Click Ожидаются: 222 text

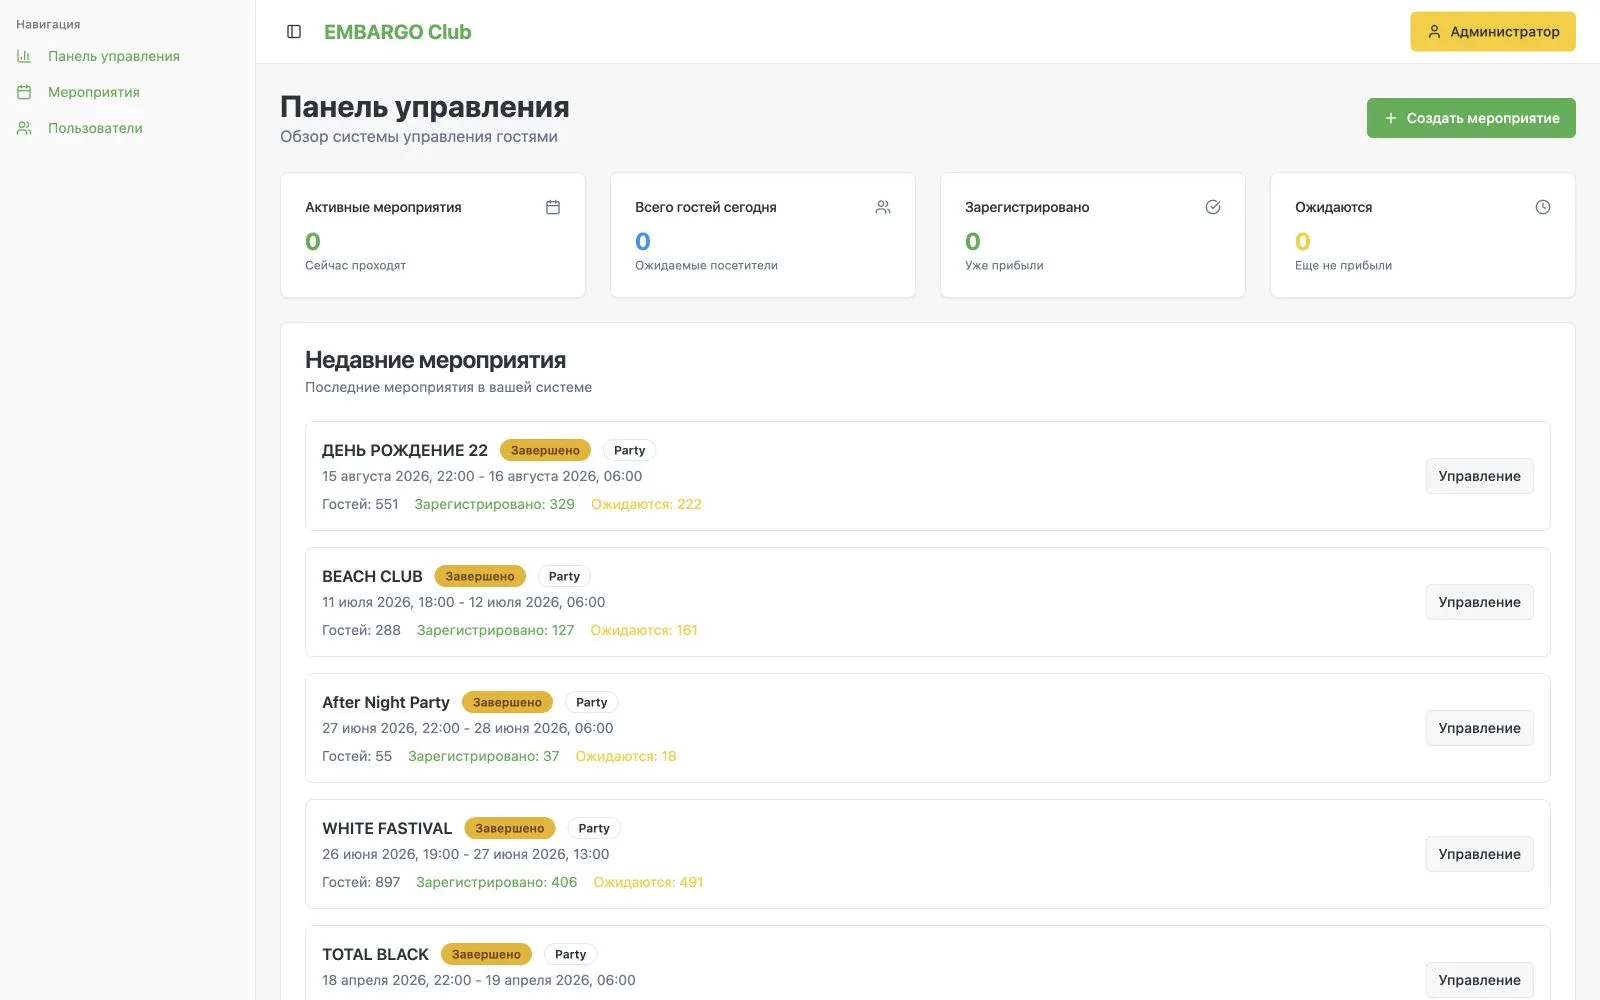(646, 504)
